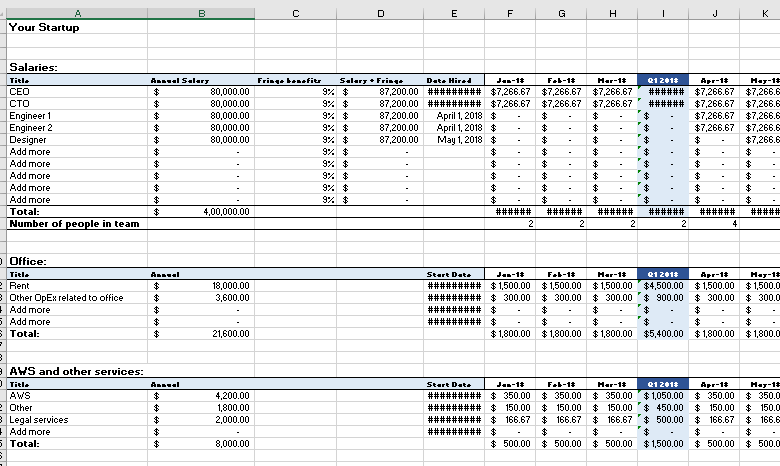This screenshot has height=466, width=780.
Task: Click the "Your Startup" title cell
Action: (44, 28)
